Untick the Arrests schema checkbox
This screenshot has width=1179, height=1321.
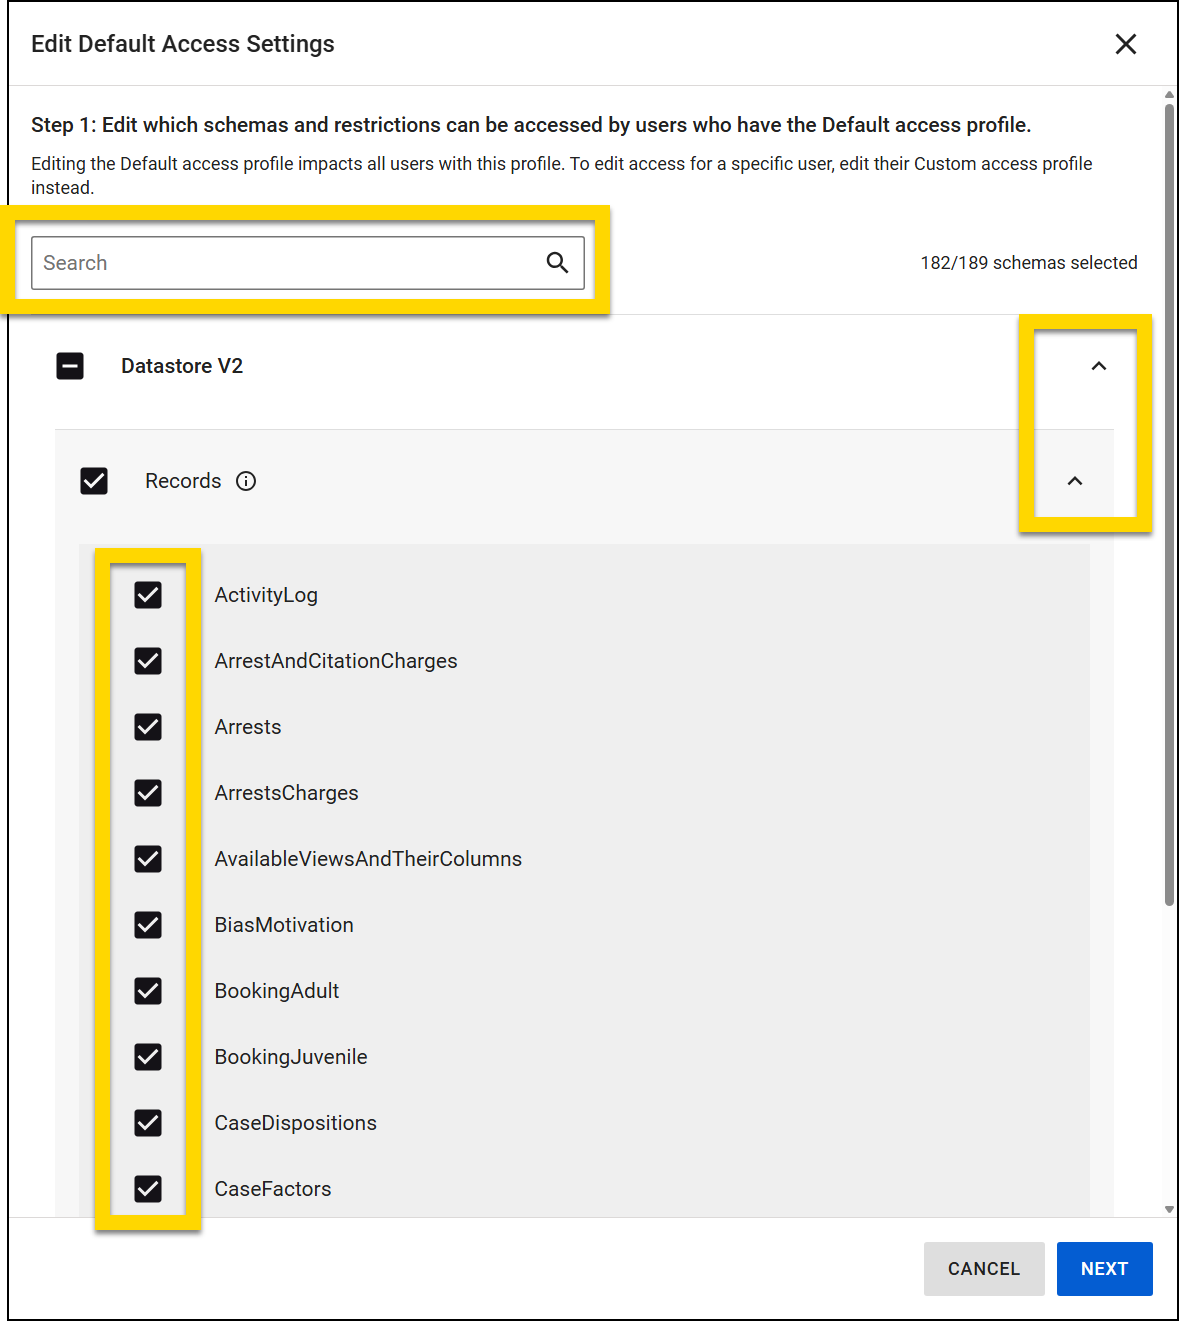click(x=148, y=727)
